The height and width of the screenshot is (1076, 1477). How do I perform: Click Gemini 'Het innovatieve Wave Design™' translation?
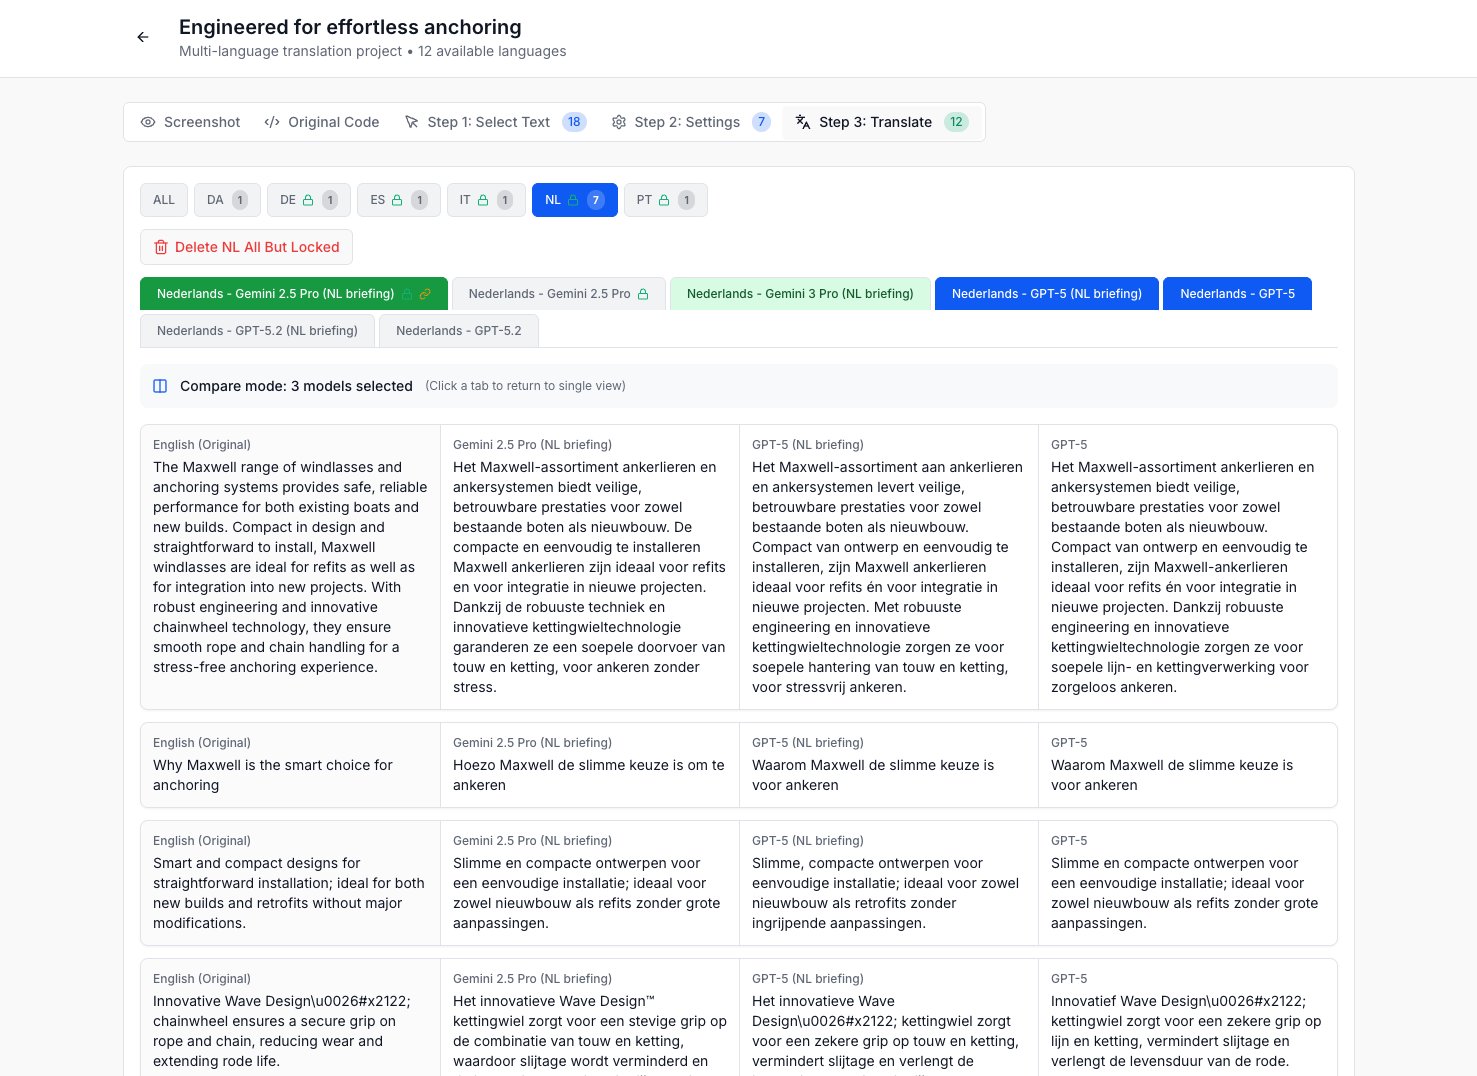tap(590, 1033)
